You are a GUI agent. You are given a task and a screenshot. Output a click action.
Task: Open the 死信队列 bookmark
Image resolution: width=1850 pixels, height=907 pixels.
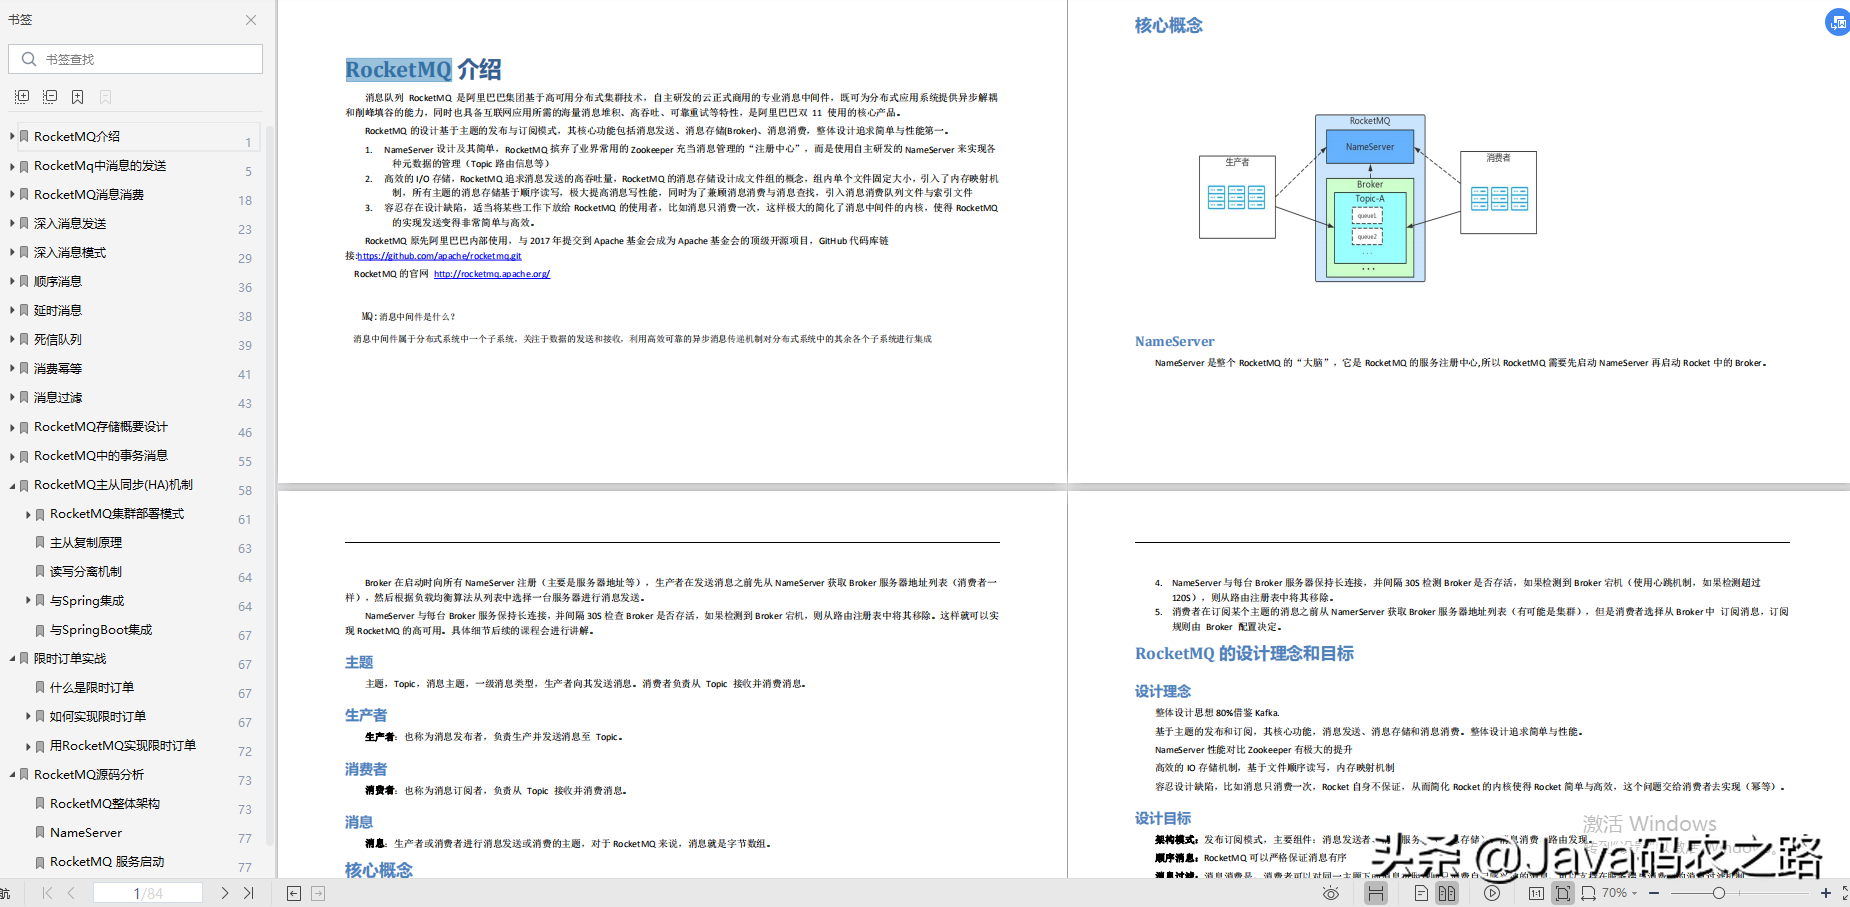coord(58,340)
